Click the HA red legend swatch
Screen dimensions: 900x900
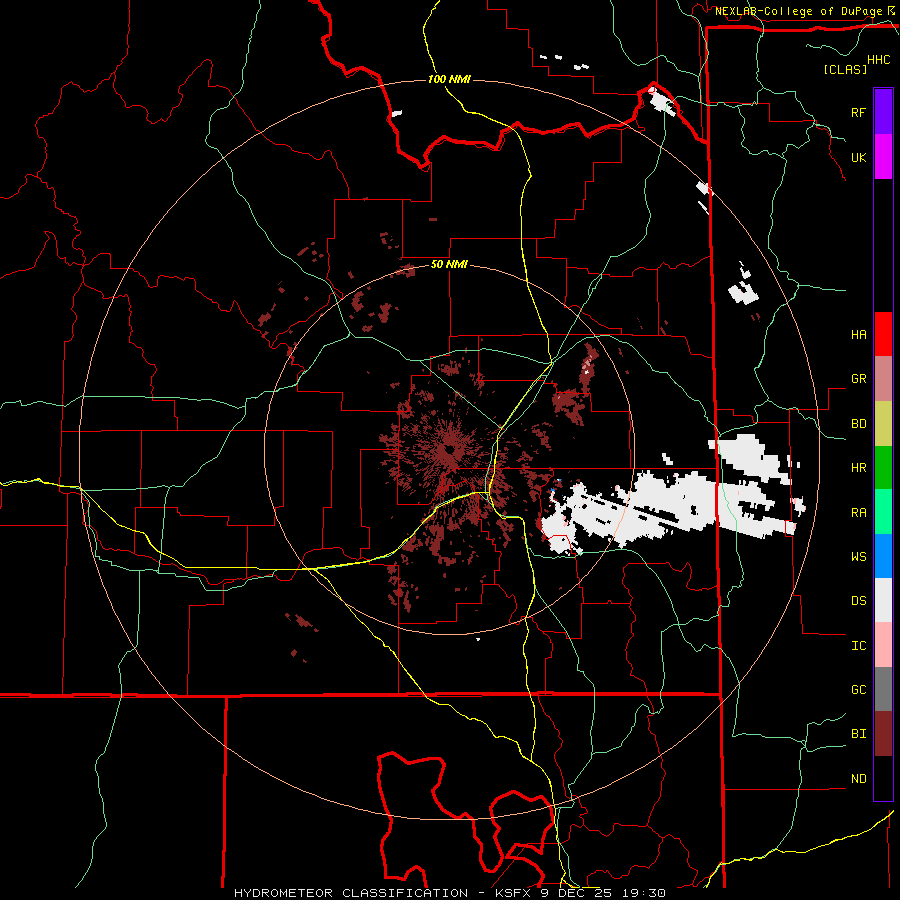coord(883,334)
